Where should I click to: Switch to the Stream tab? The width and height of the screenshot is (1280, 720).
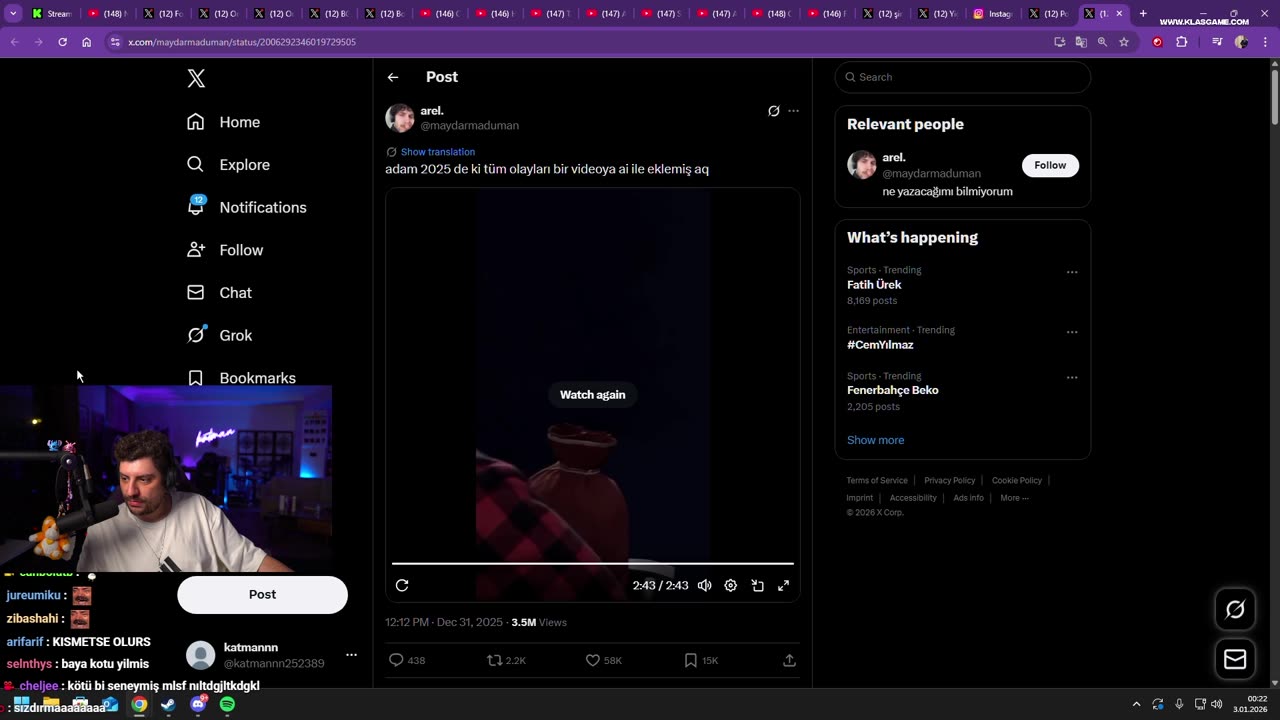51,14
